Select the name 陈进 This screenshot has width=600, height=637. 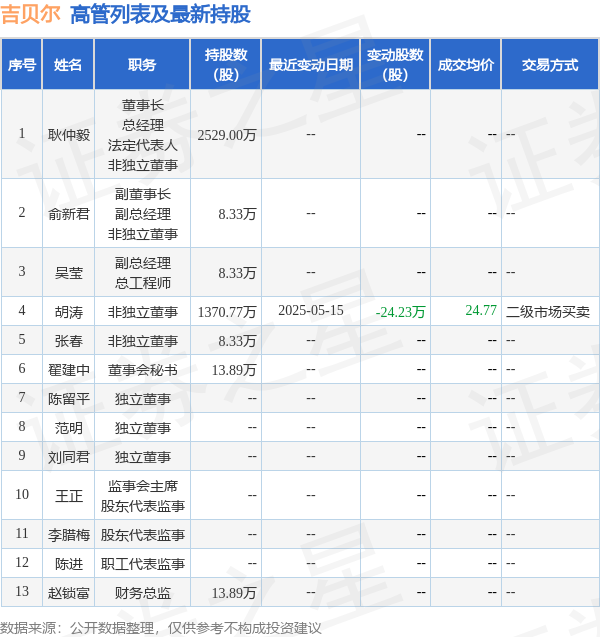pos(69,564)
